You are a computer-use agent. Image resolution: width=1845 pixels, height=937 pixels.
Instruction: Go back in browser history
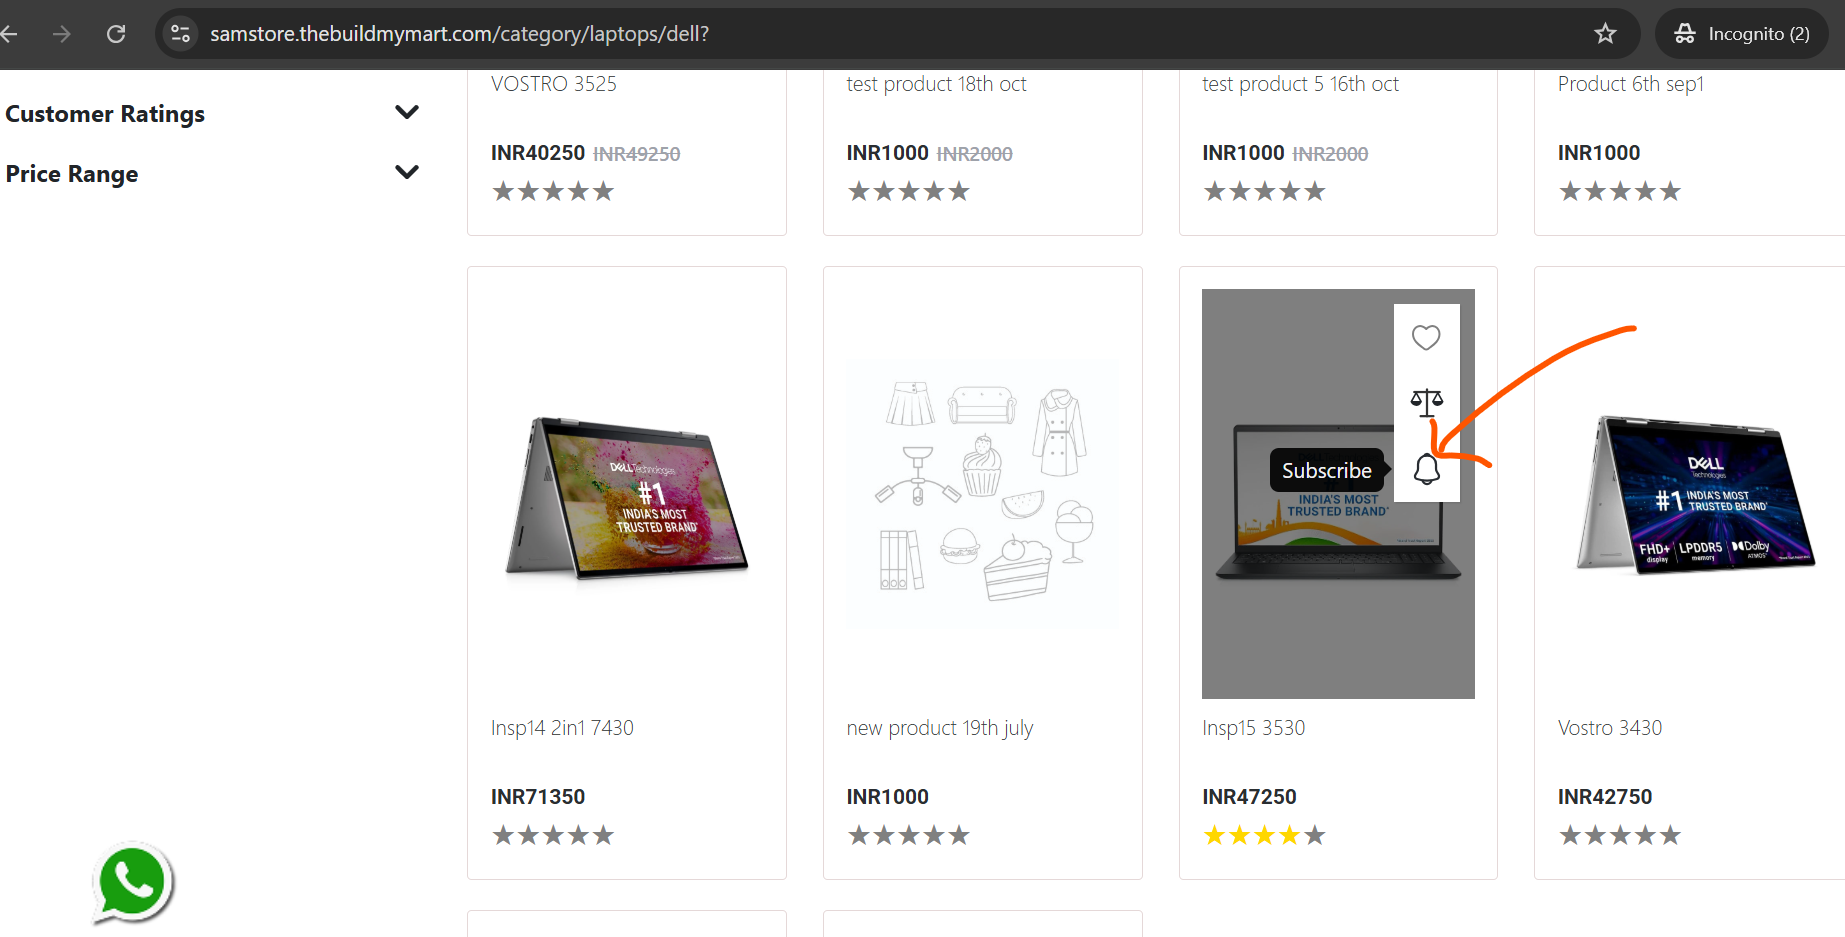pos(10,34)
